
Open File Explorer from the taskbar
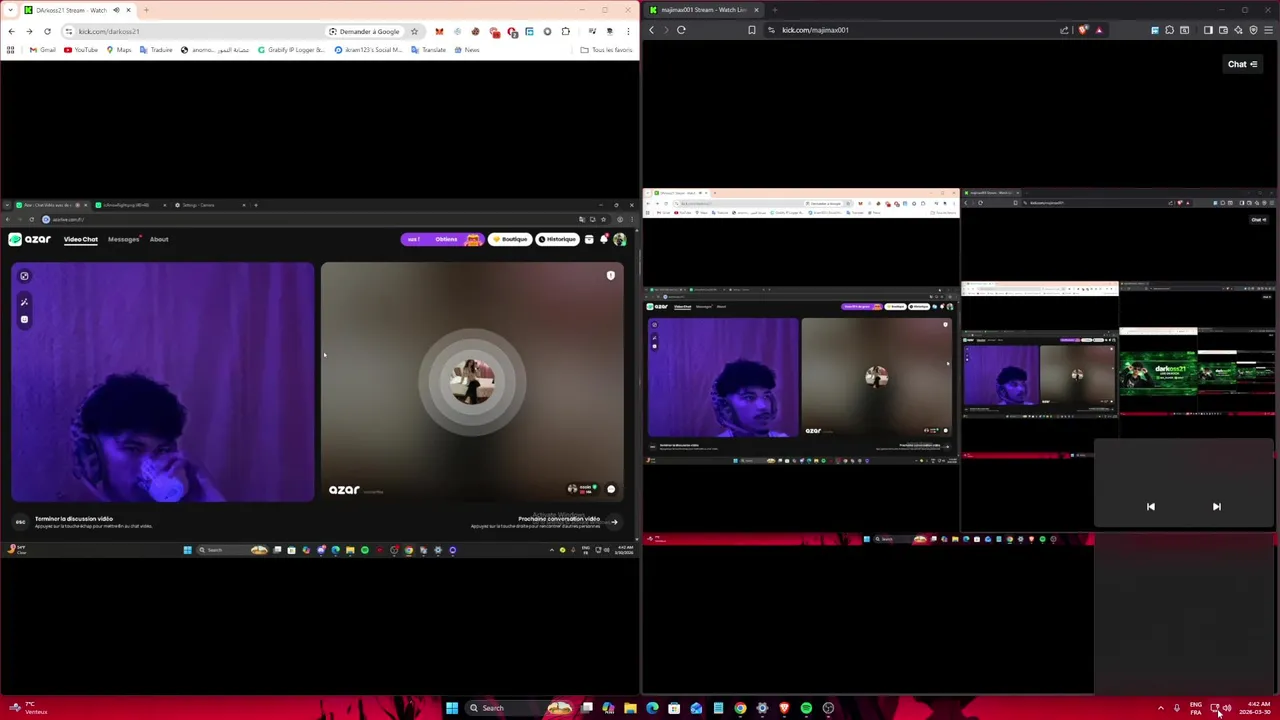pos(630,708)
